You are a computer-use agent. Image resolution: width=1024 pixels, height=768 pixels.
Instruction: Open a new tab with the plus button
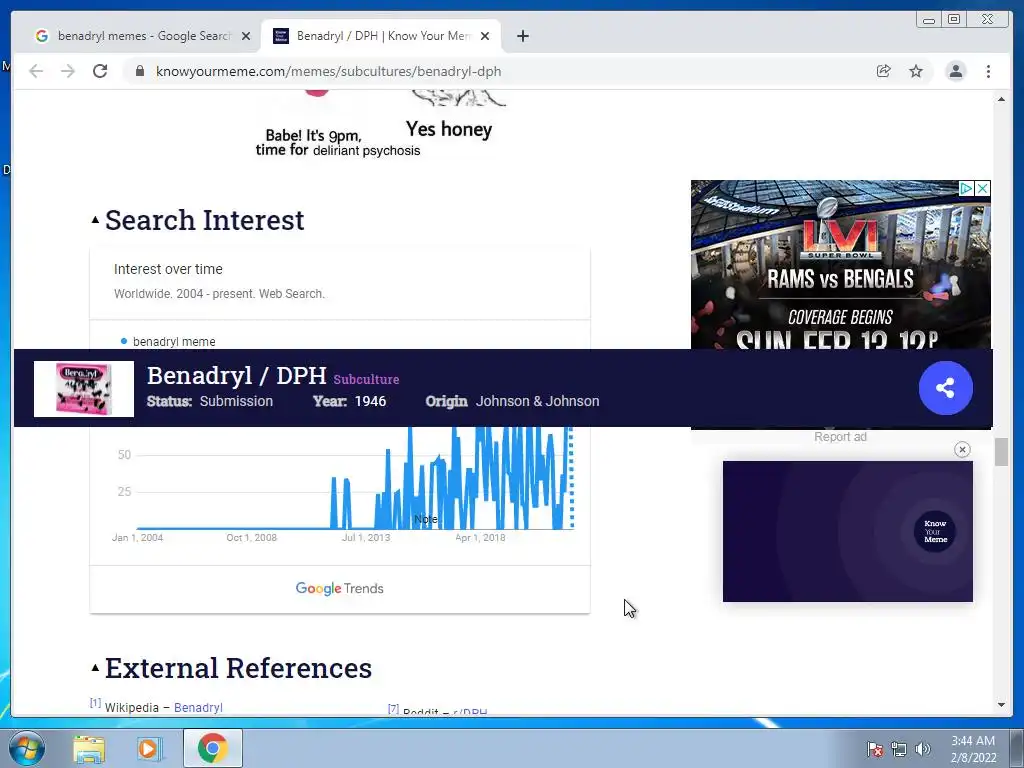tap(522, 36)
